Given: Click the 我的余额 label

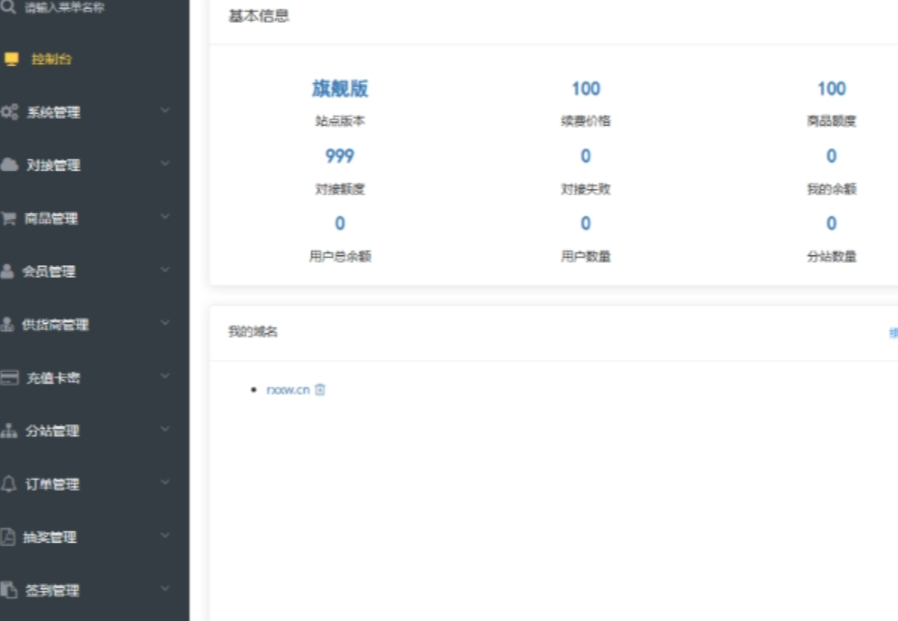Looking at the screenshot, I should [832, 189].
